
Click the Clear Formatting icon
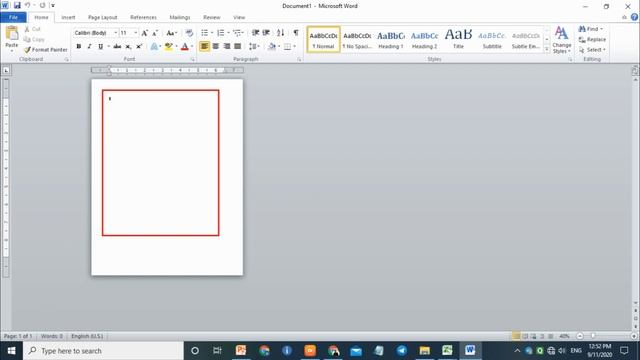[189, 33]
